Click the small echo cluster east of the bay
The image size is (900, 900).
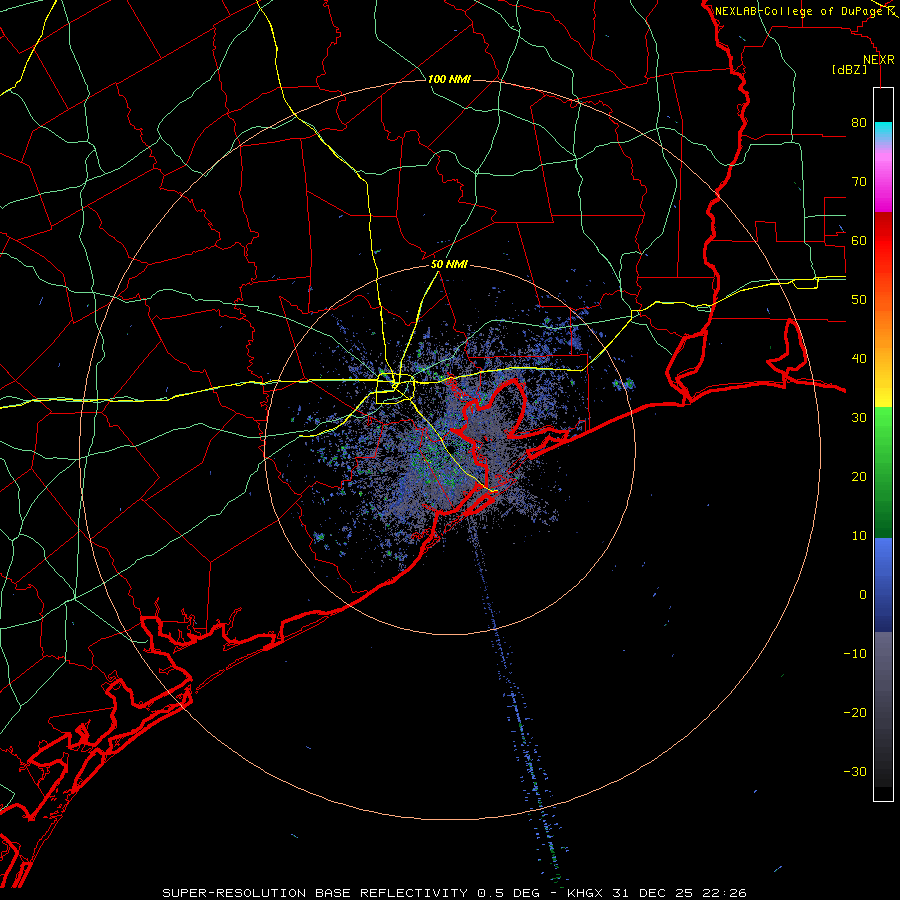(x=624, y=383)
